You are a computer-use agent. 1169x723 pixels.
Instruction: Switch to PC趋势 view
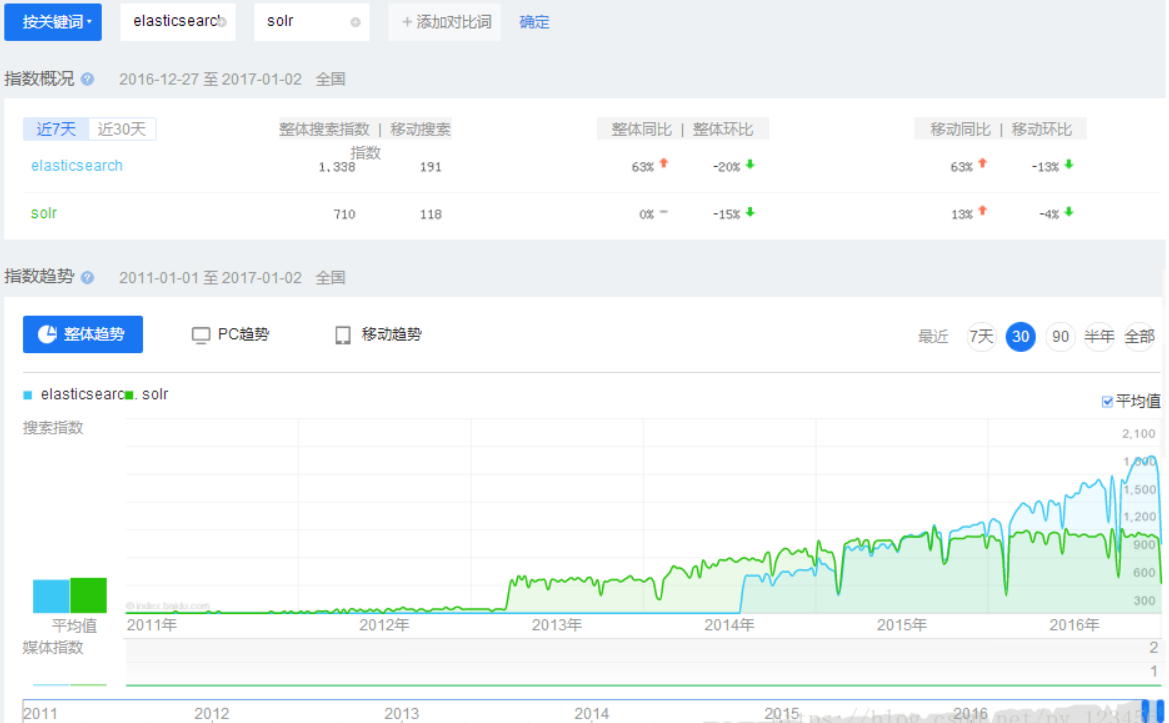click(x=230, y=335)
